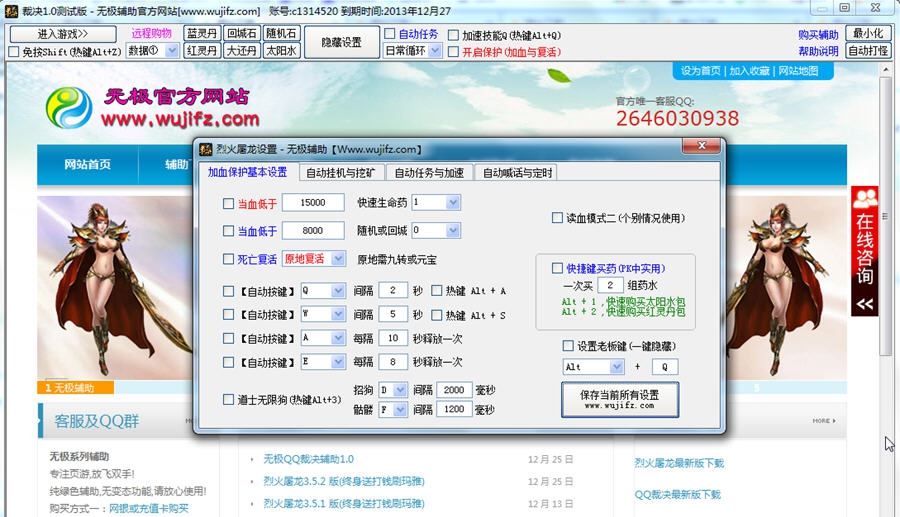
Task: Click 隐藏设置 button
Action: point(342,42)
